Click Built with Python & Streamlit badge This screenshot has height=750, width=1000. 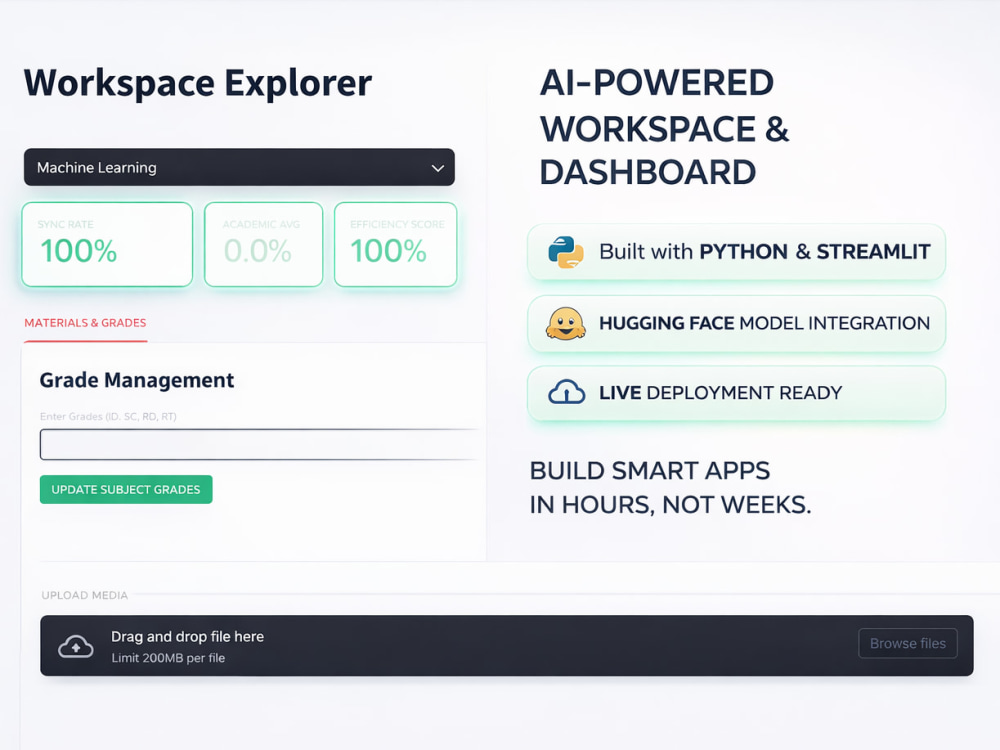[x=737, y=252]
